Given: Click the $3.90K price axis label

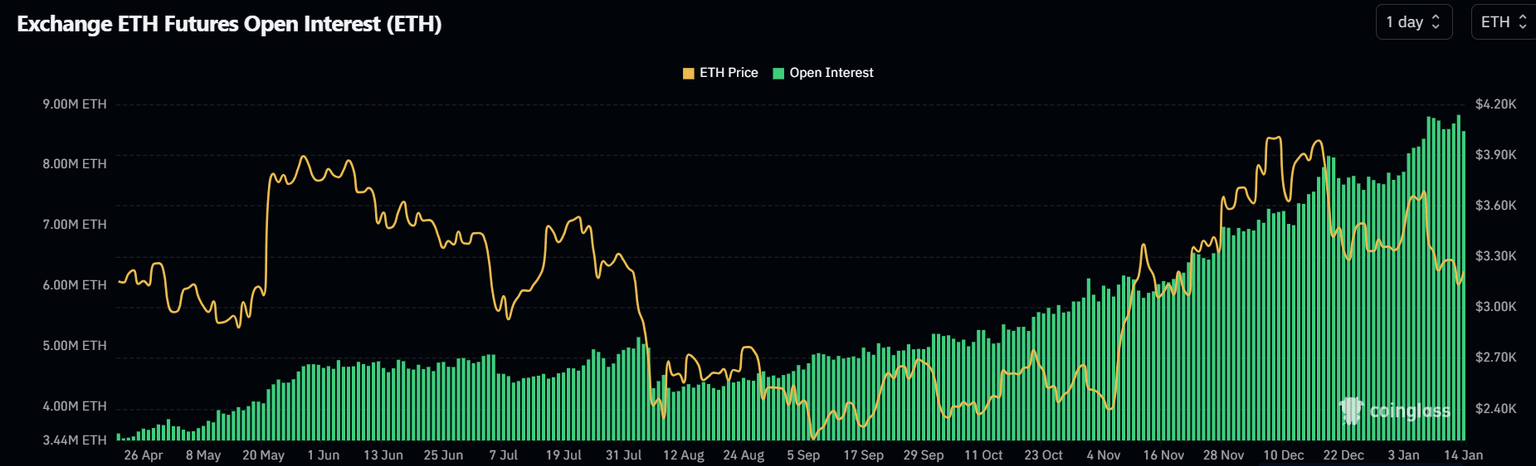Looking at the screenshot, I should tap(1496, 154).
